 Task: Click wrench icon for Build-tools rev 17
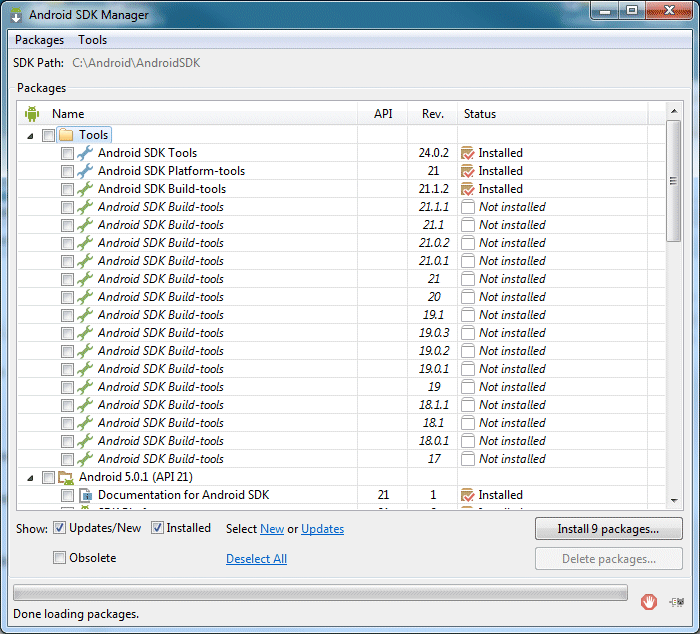(x=85, y=459)
